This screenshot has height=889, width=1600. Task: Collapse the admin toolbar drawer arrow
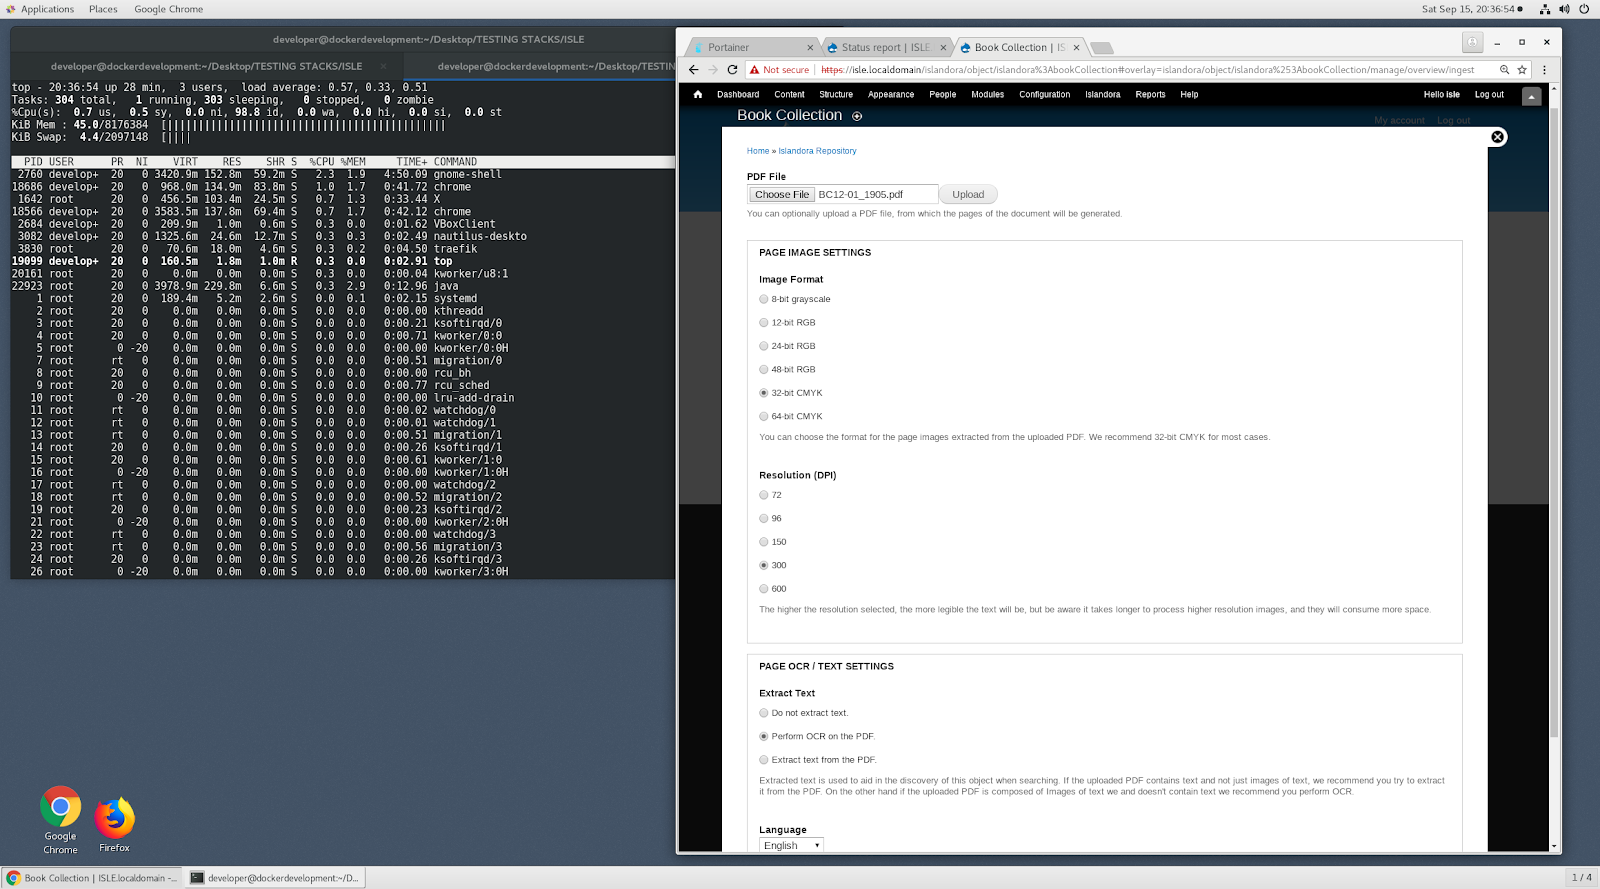[1532, 95]
